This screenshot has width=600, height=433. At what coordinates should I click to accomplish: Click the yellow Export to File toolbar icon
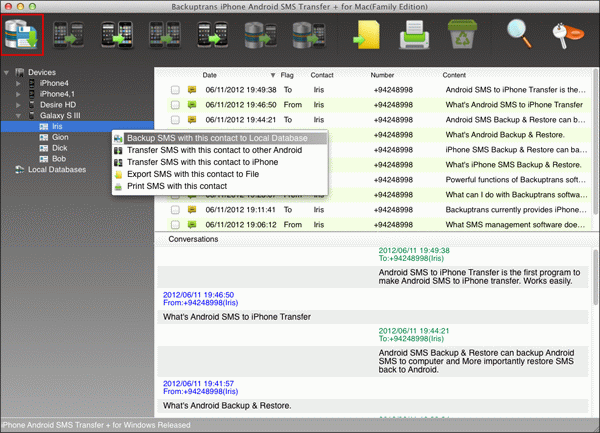point(367,35)
